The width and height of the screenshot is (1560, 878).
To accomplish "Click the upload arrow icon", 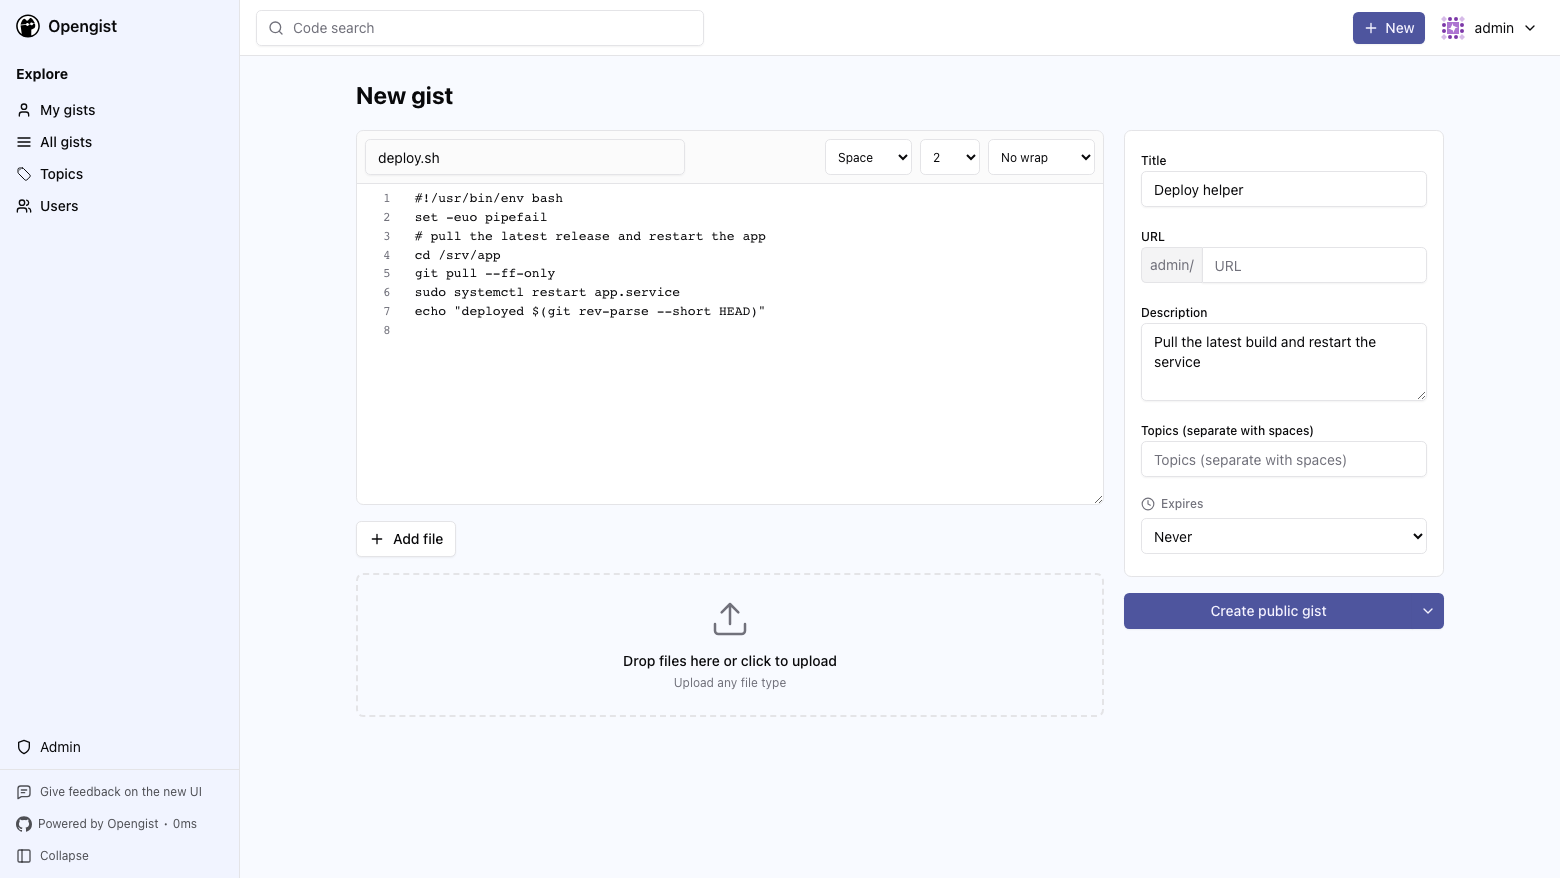I will tap(730, 619).
